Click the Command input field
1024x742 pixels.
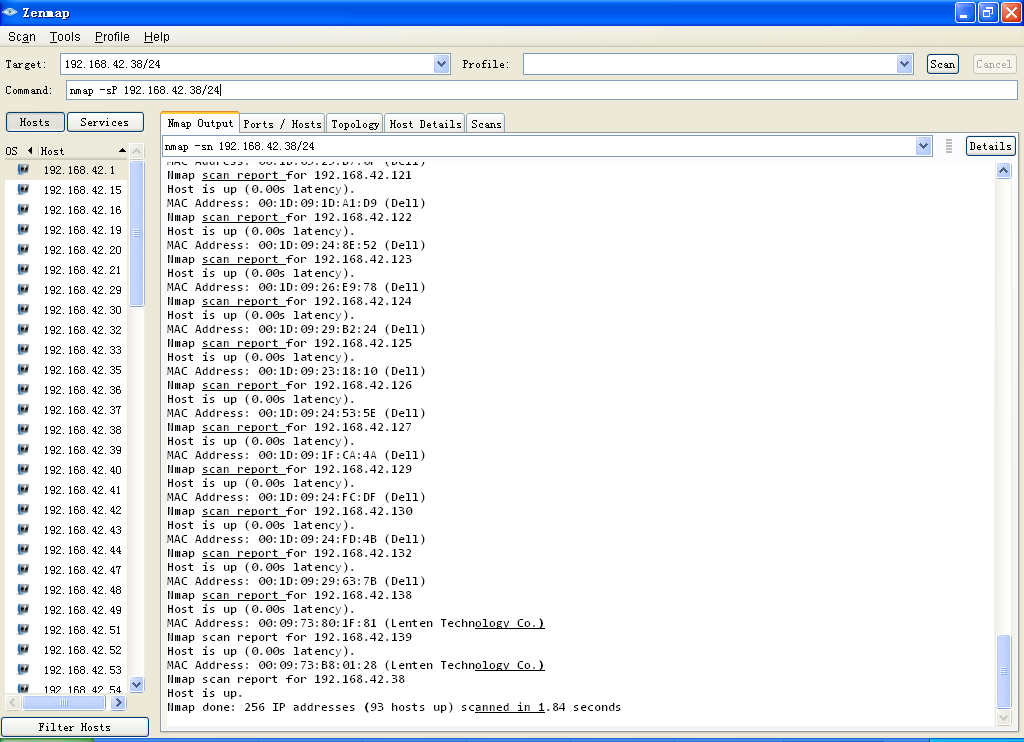(x=541, y=90)
